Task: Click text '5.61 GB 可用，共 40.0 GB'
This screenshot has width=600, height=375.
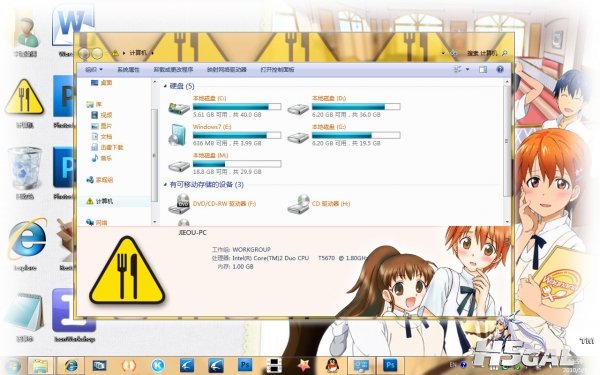Action: click(227, 114)
